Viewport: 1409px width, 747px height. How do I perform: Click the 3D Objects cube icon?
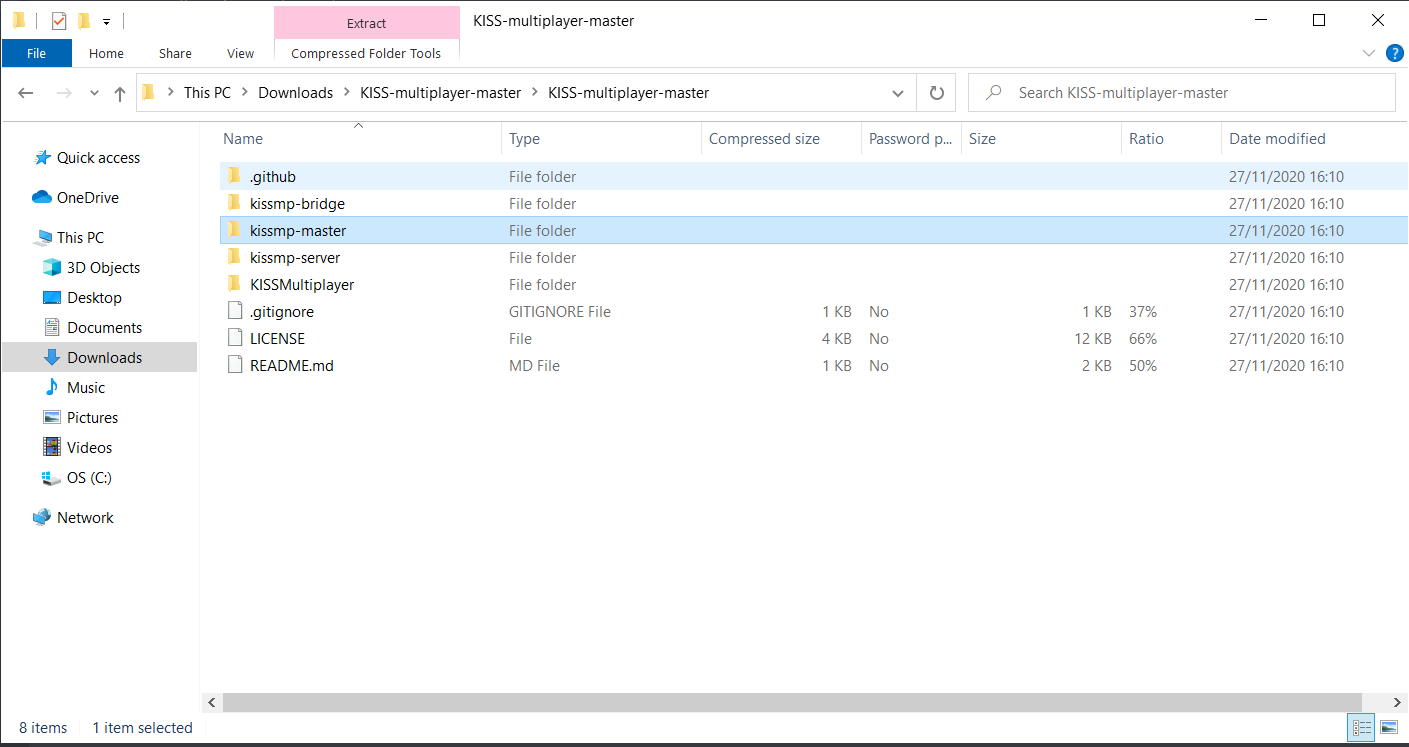52,268
